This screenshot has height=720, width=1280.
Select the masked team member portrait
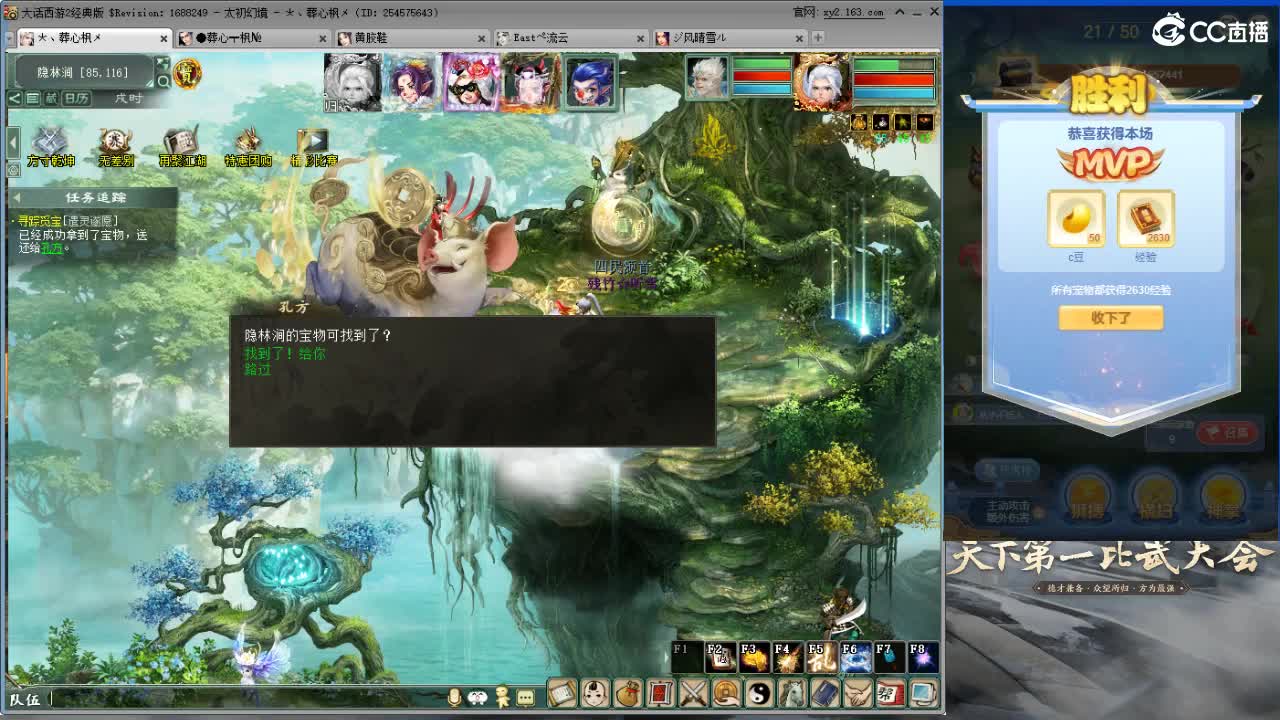[471, 82]
